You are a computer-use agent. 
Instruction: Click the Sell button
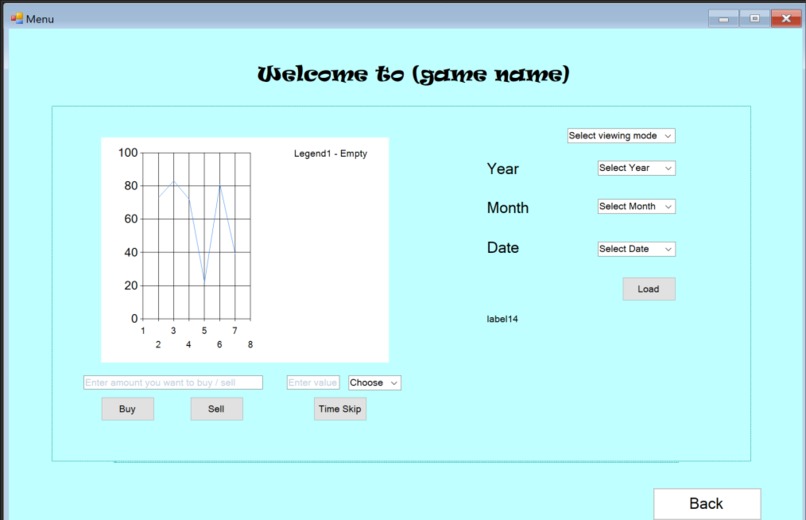pyautogui.click(x=216, y=409)
